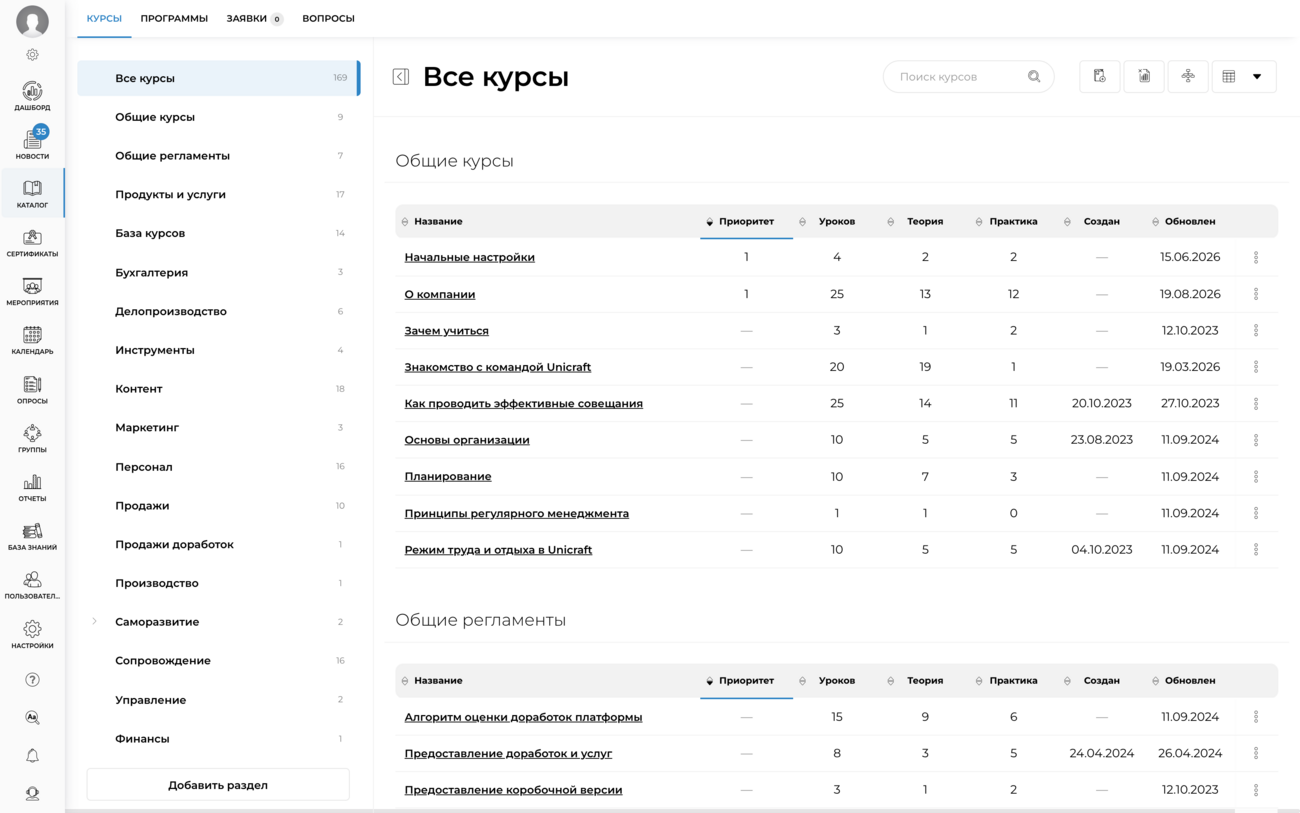This screenshot has width=1300, height=813.
Task: Click the question mark help icon
Action: click(x=32, y=680)
